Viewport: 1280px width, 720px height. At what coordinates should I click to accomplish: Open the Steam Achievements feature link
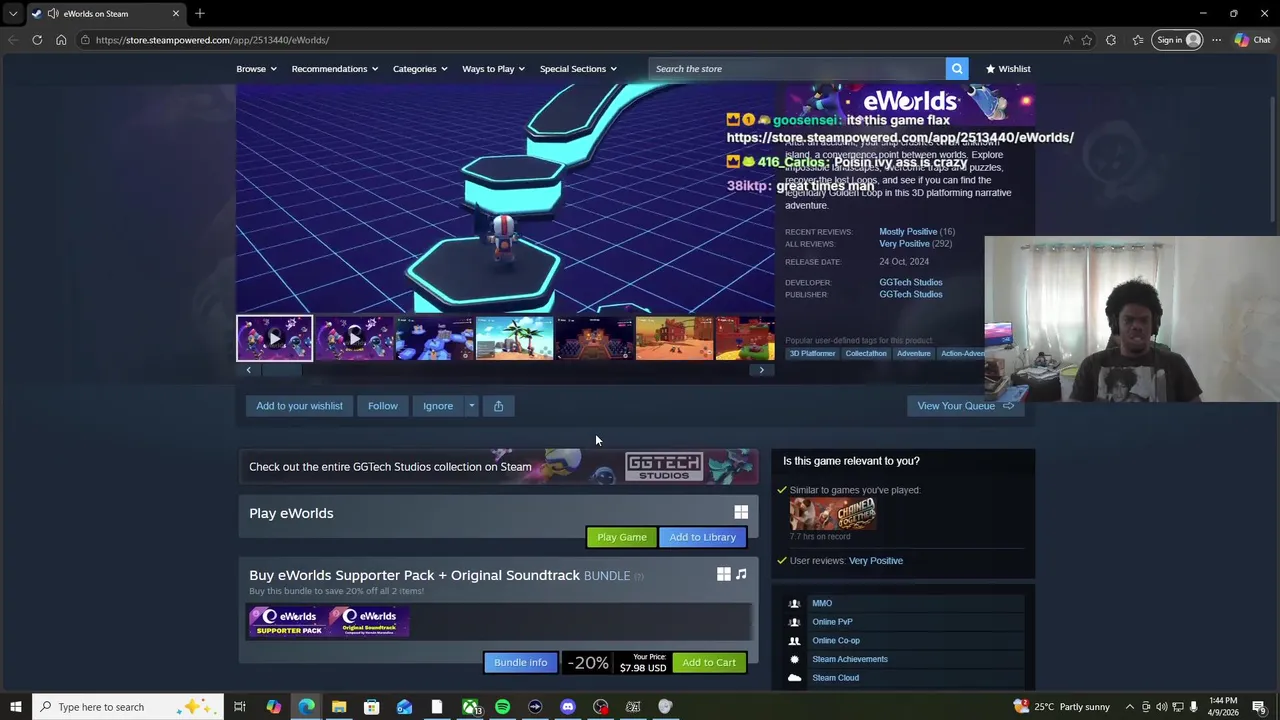tap(850, 659)
